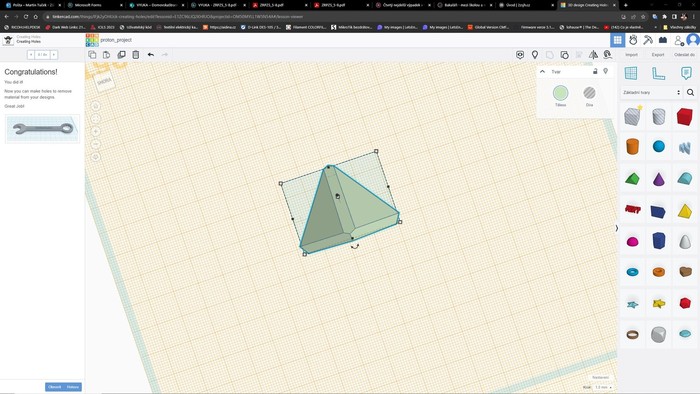Screen dimensions: 700x394
Task: Click the invite collaborator person icon
Action: tap(679, 41)
